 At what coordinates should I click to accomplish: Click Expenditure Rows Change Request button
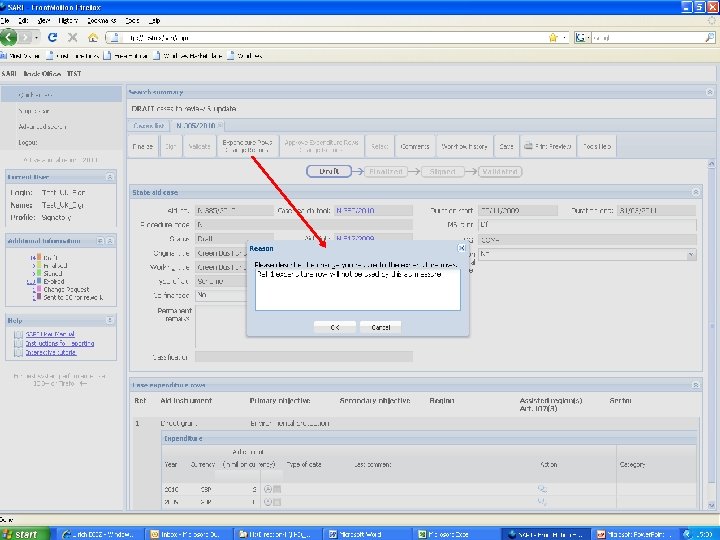coord(248,146)
